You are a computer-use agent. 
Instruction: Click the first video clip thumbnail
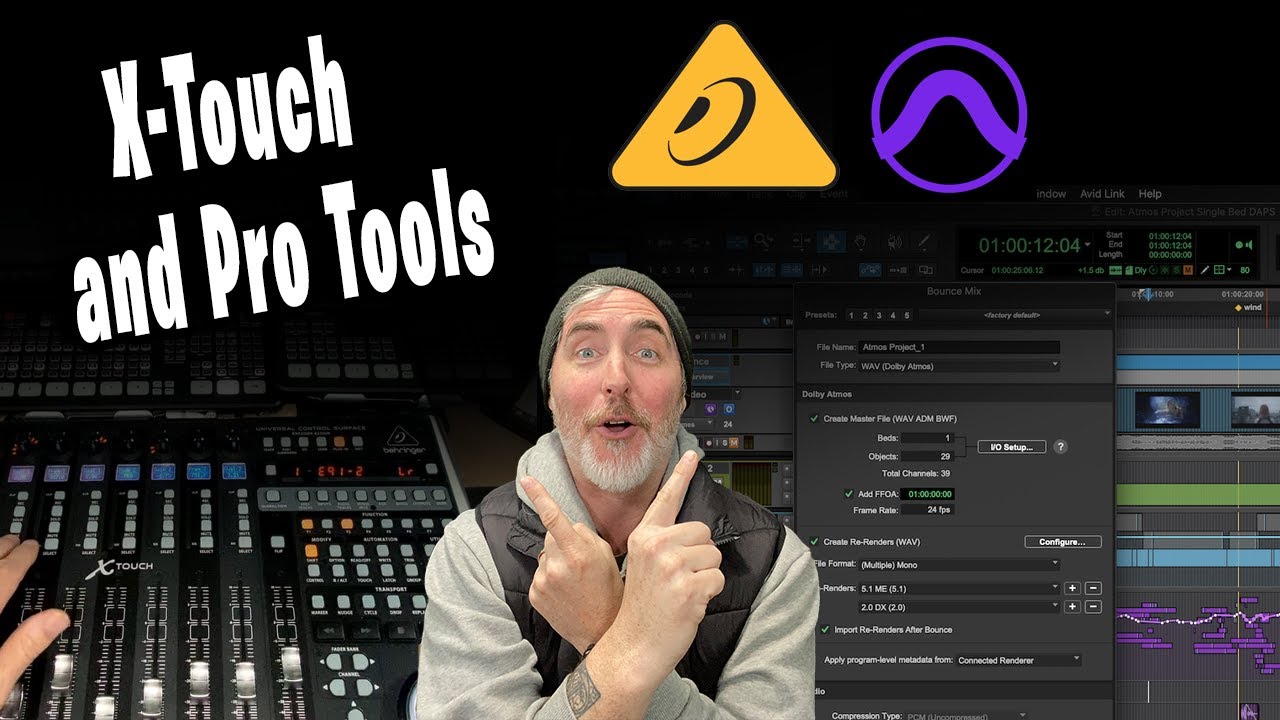1167,410
